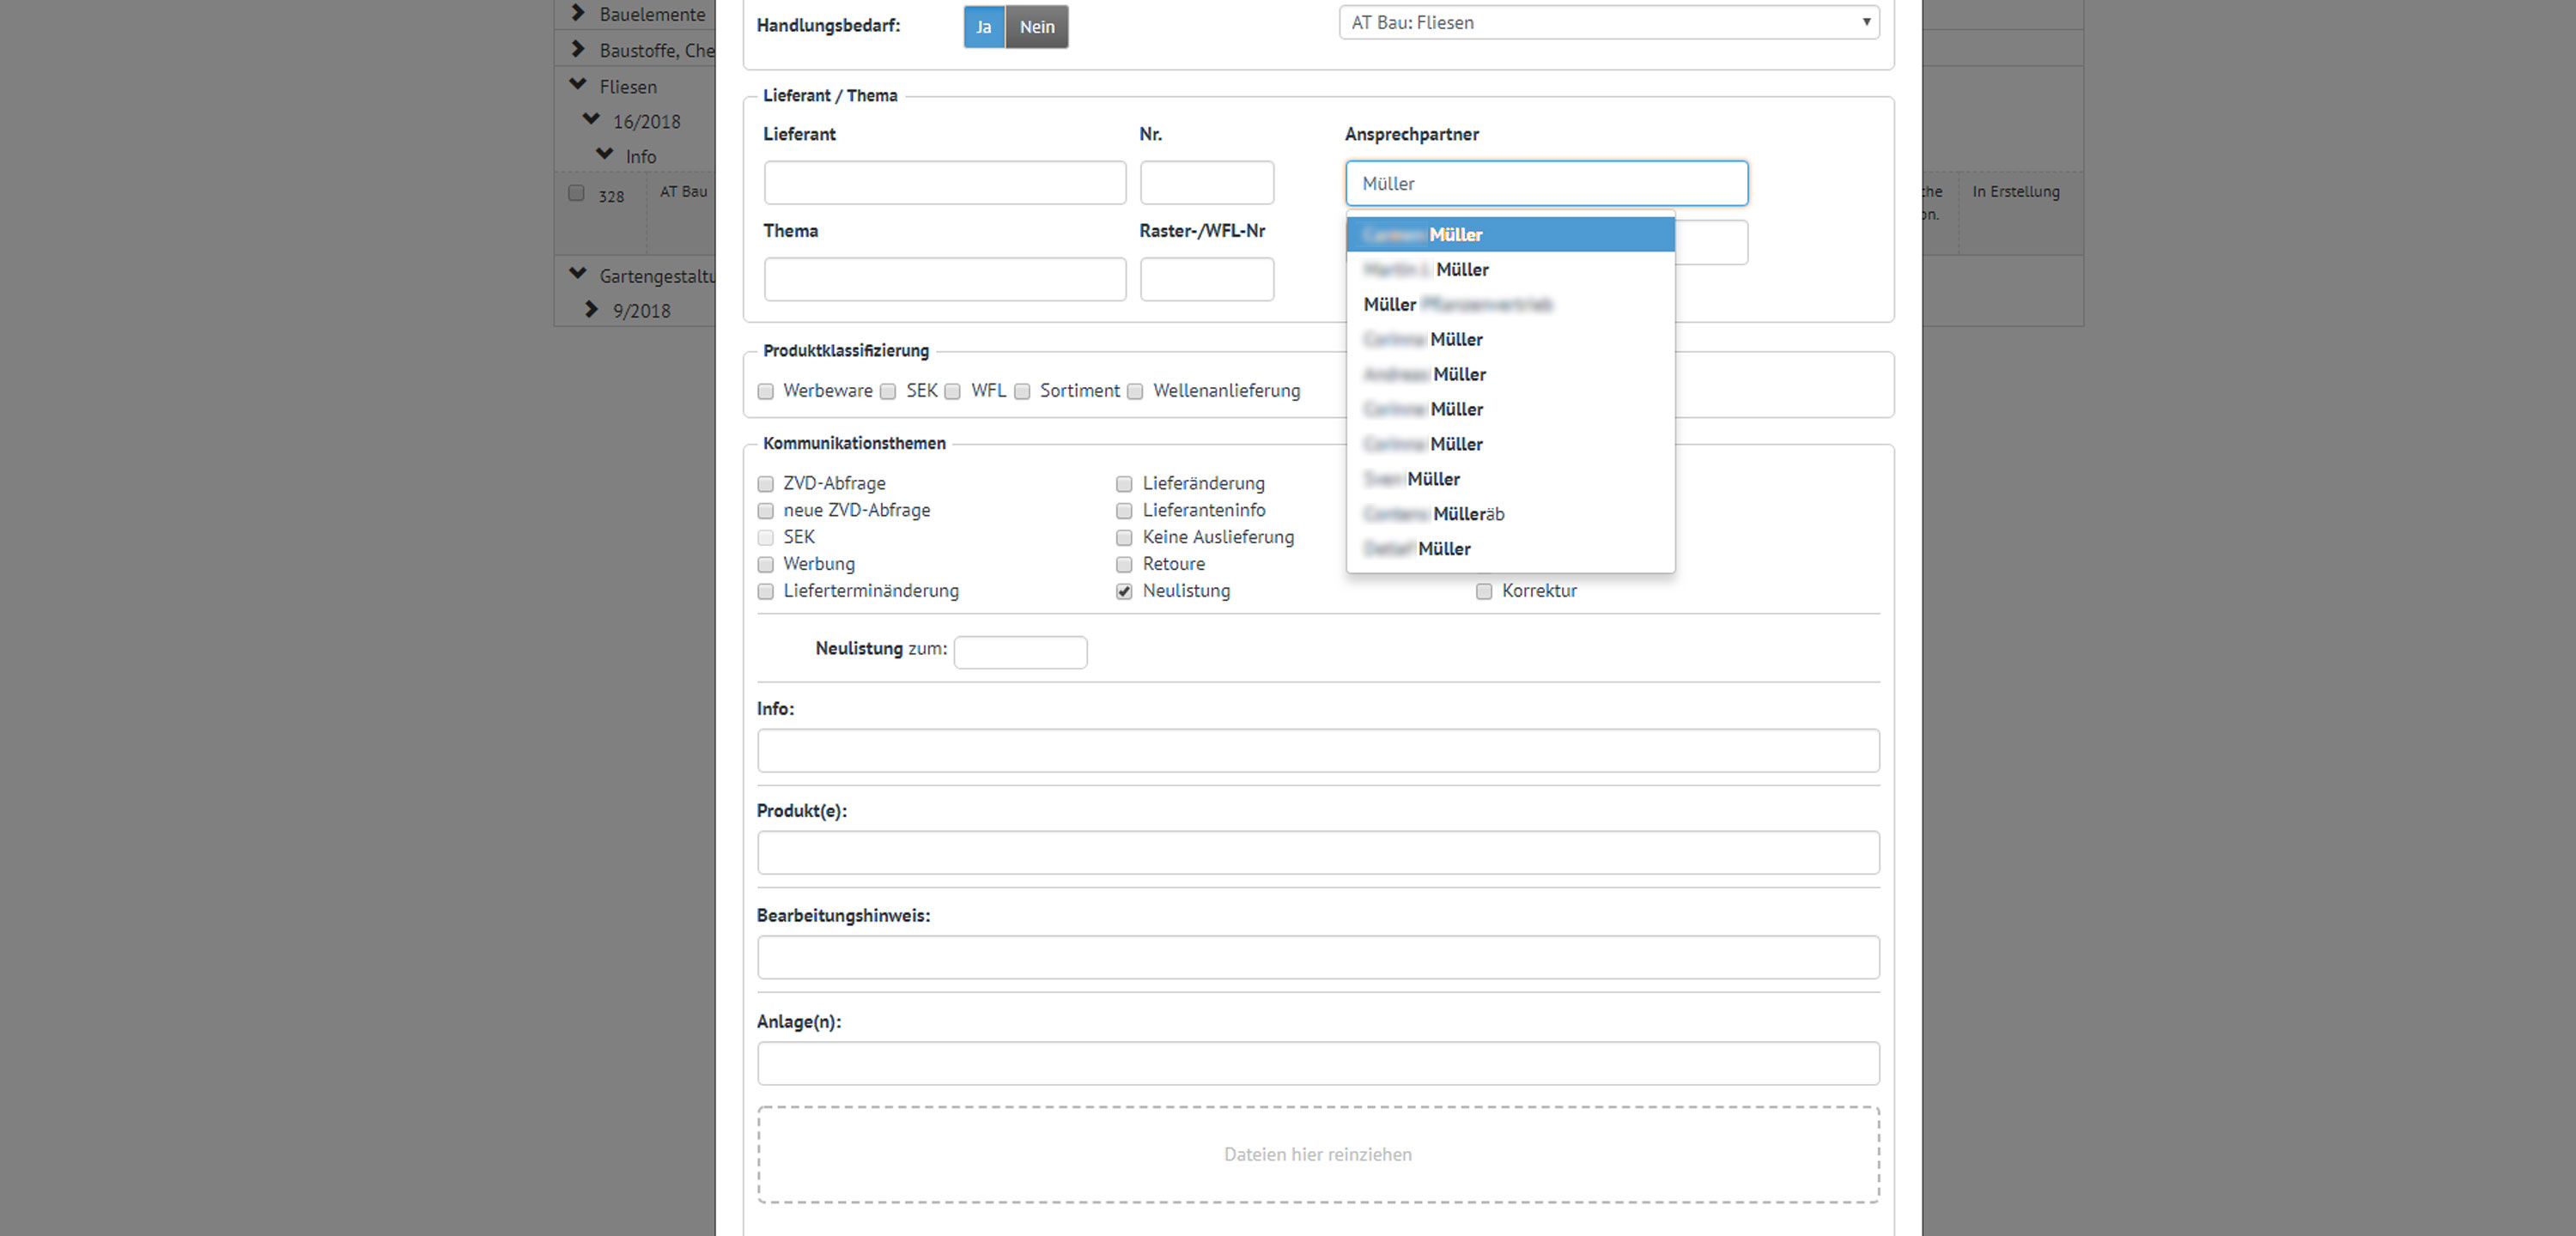The height and width of the screenshot is (1236, 2576).
Task: Uncheck the Neulistung checkbox
Action: pyautogui.click(x=1124, y=591)
